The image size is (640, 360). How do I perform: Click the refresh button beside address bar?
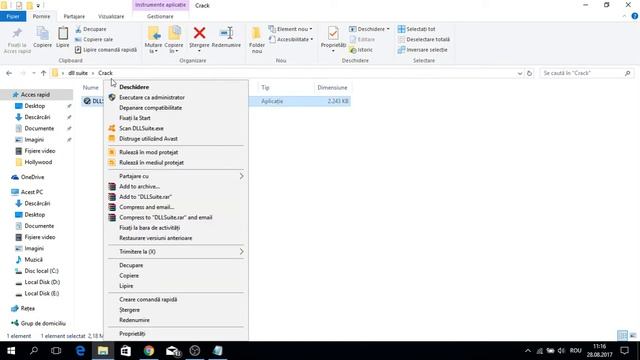pos(529,73)
